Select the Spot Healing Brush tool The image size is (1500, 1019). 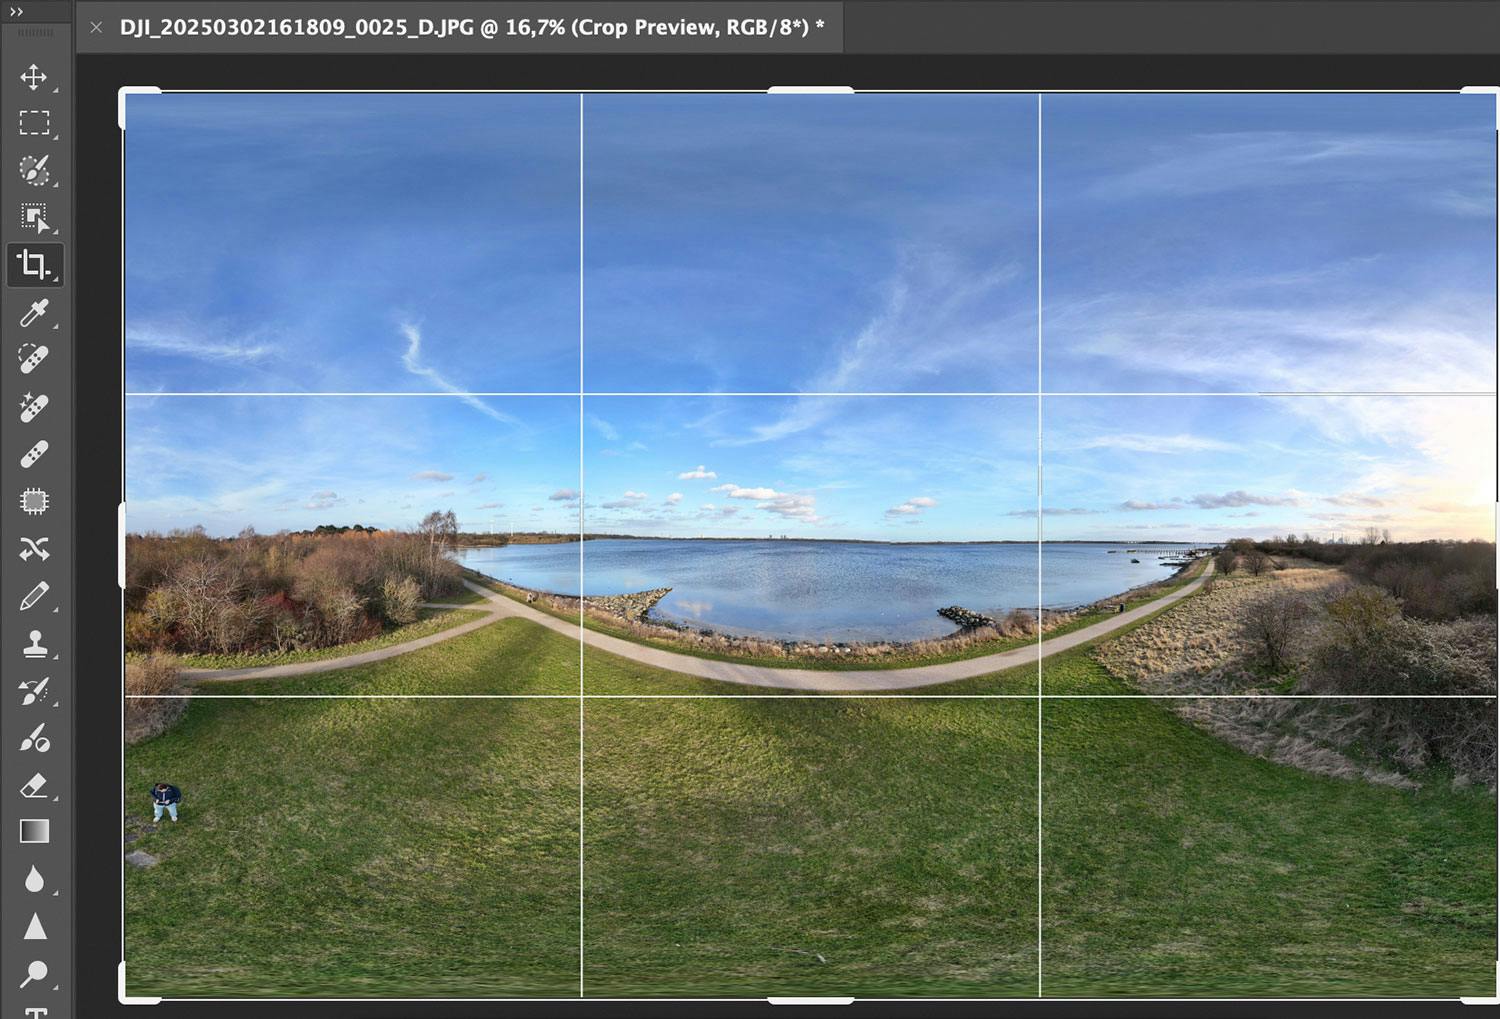click(34, 359)
